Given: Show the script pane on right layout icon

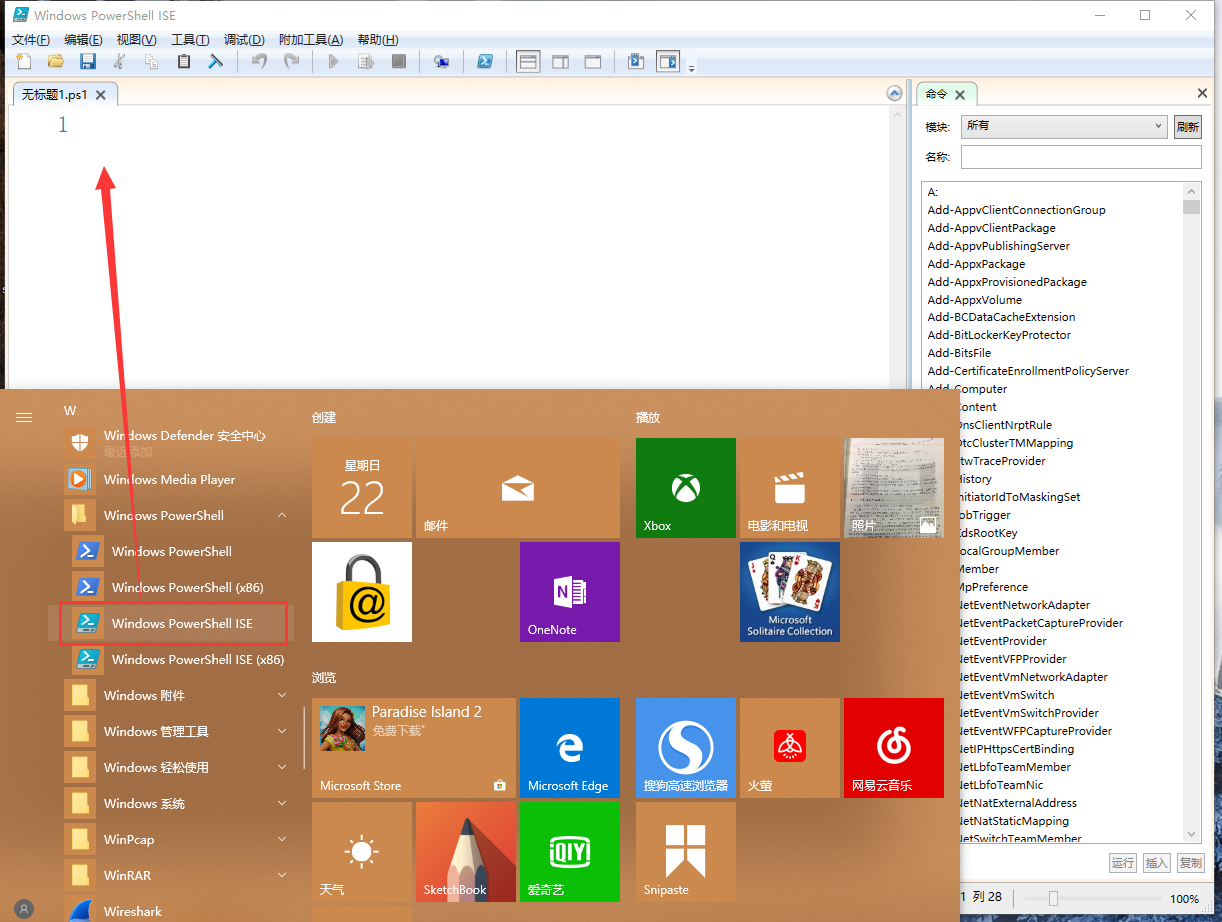Looking at the screenshot, I should coord(560,62).
